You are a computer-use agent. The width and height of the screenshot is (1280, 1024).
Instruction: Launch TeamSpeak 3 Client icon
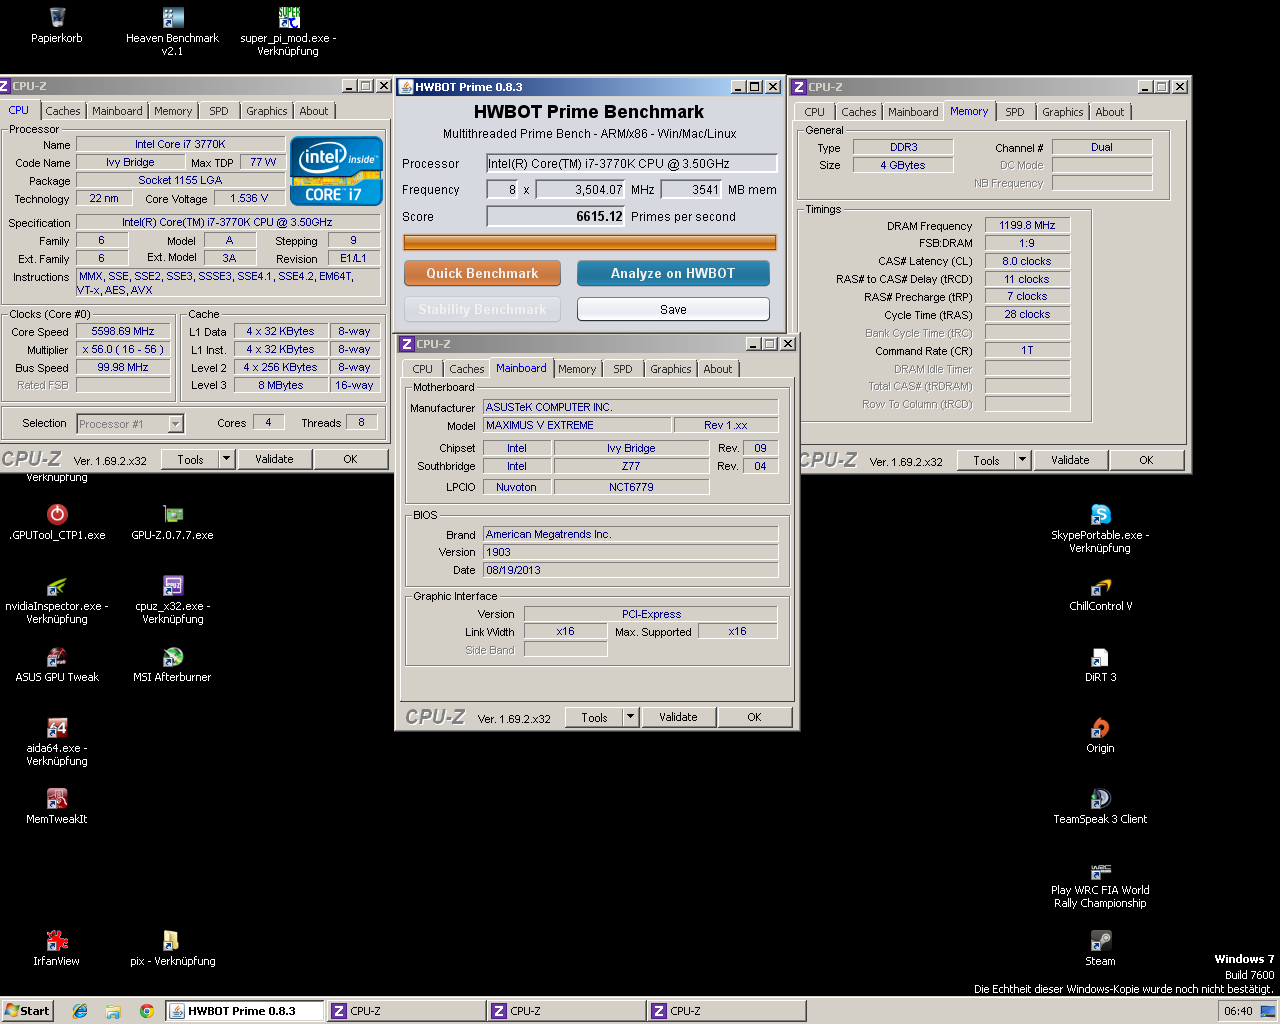(1100, 799)
